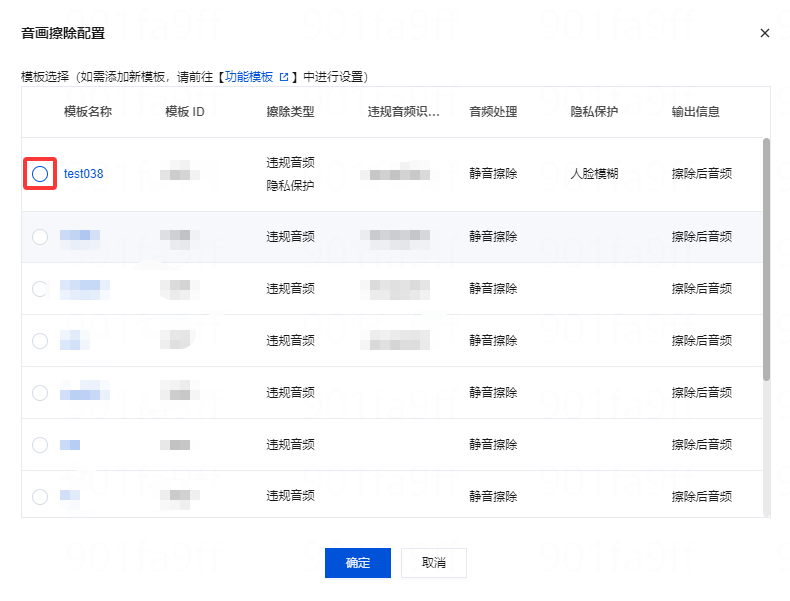Confirm with the 确定 button
The height and width of the screenshot is (601, 790).
[358, 563]
